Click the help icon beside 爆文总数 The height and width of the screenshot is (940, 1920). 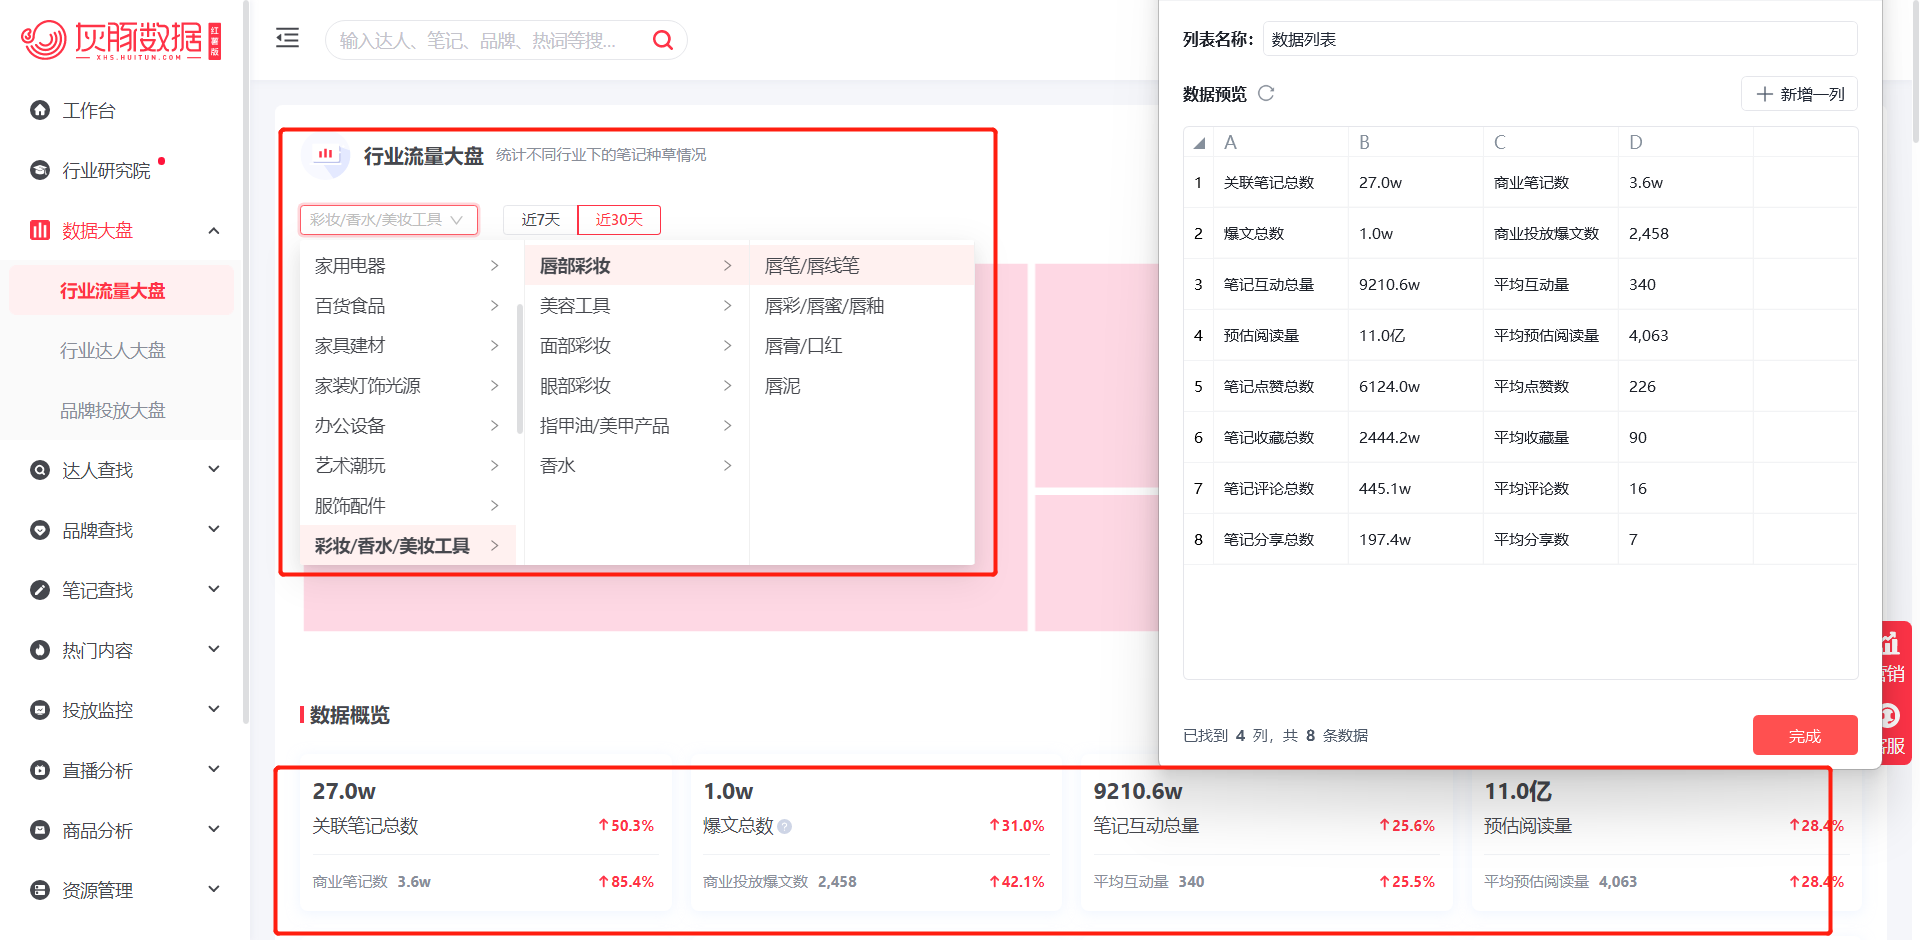pos(785,827)
